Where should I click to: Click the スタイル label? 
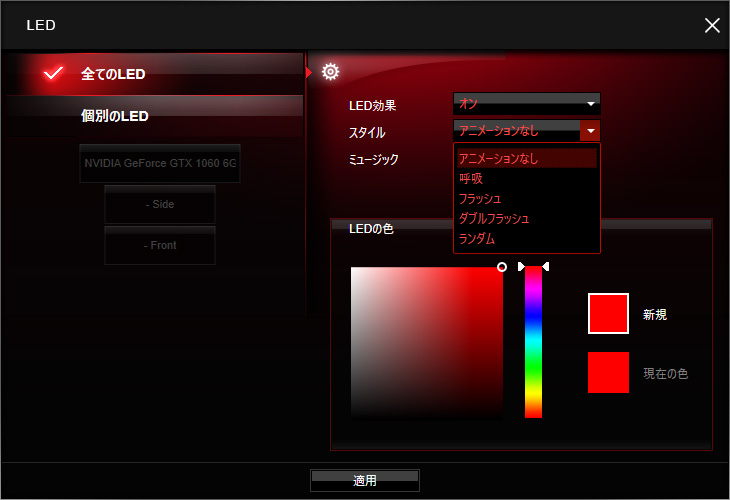pyautogui.click(x=367, y=133)
